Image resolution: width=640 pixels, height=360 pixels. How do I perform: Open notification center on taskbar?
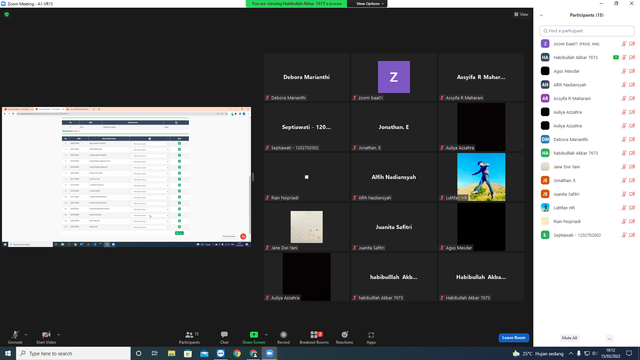629,353
